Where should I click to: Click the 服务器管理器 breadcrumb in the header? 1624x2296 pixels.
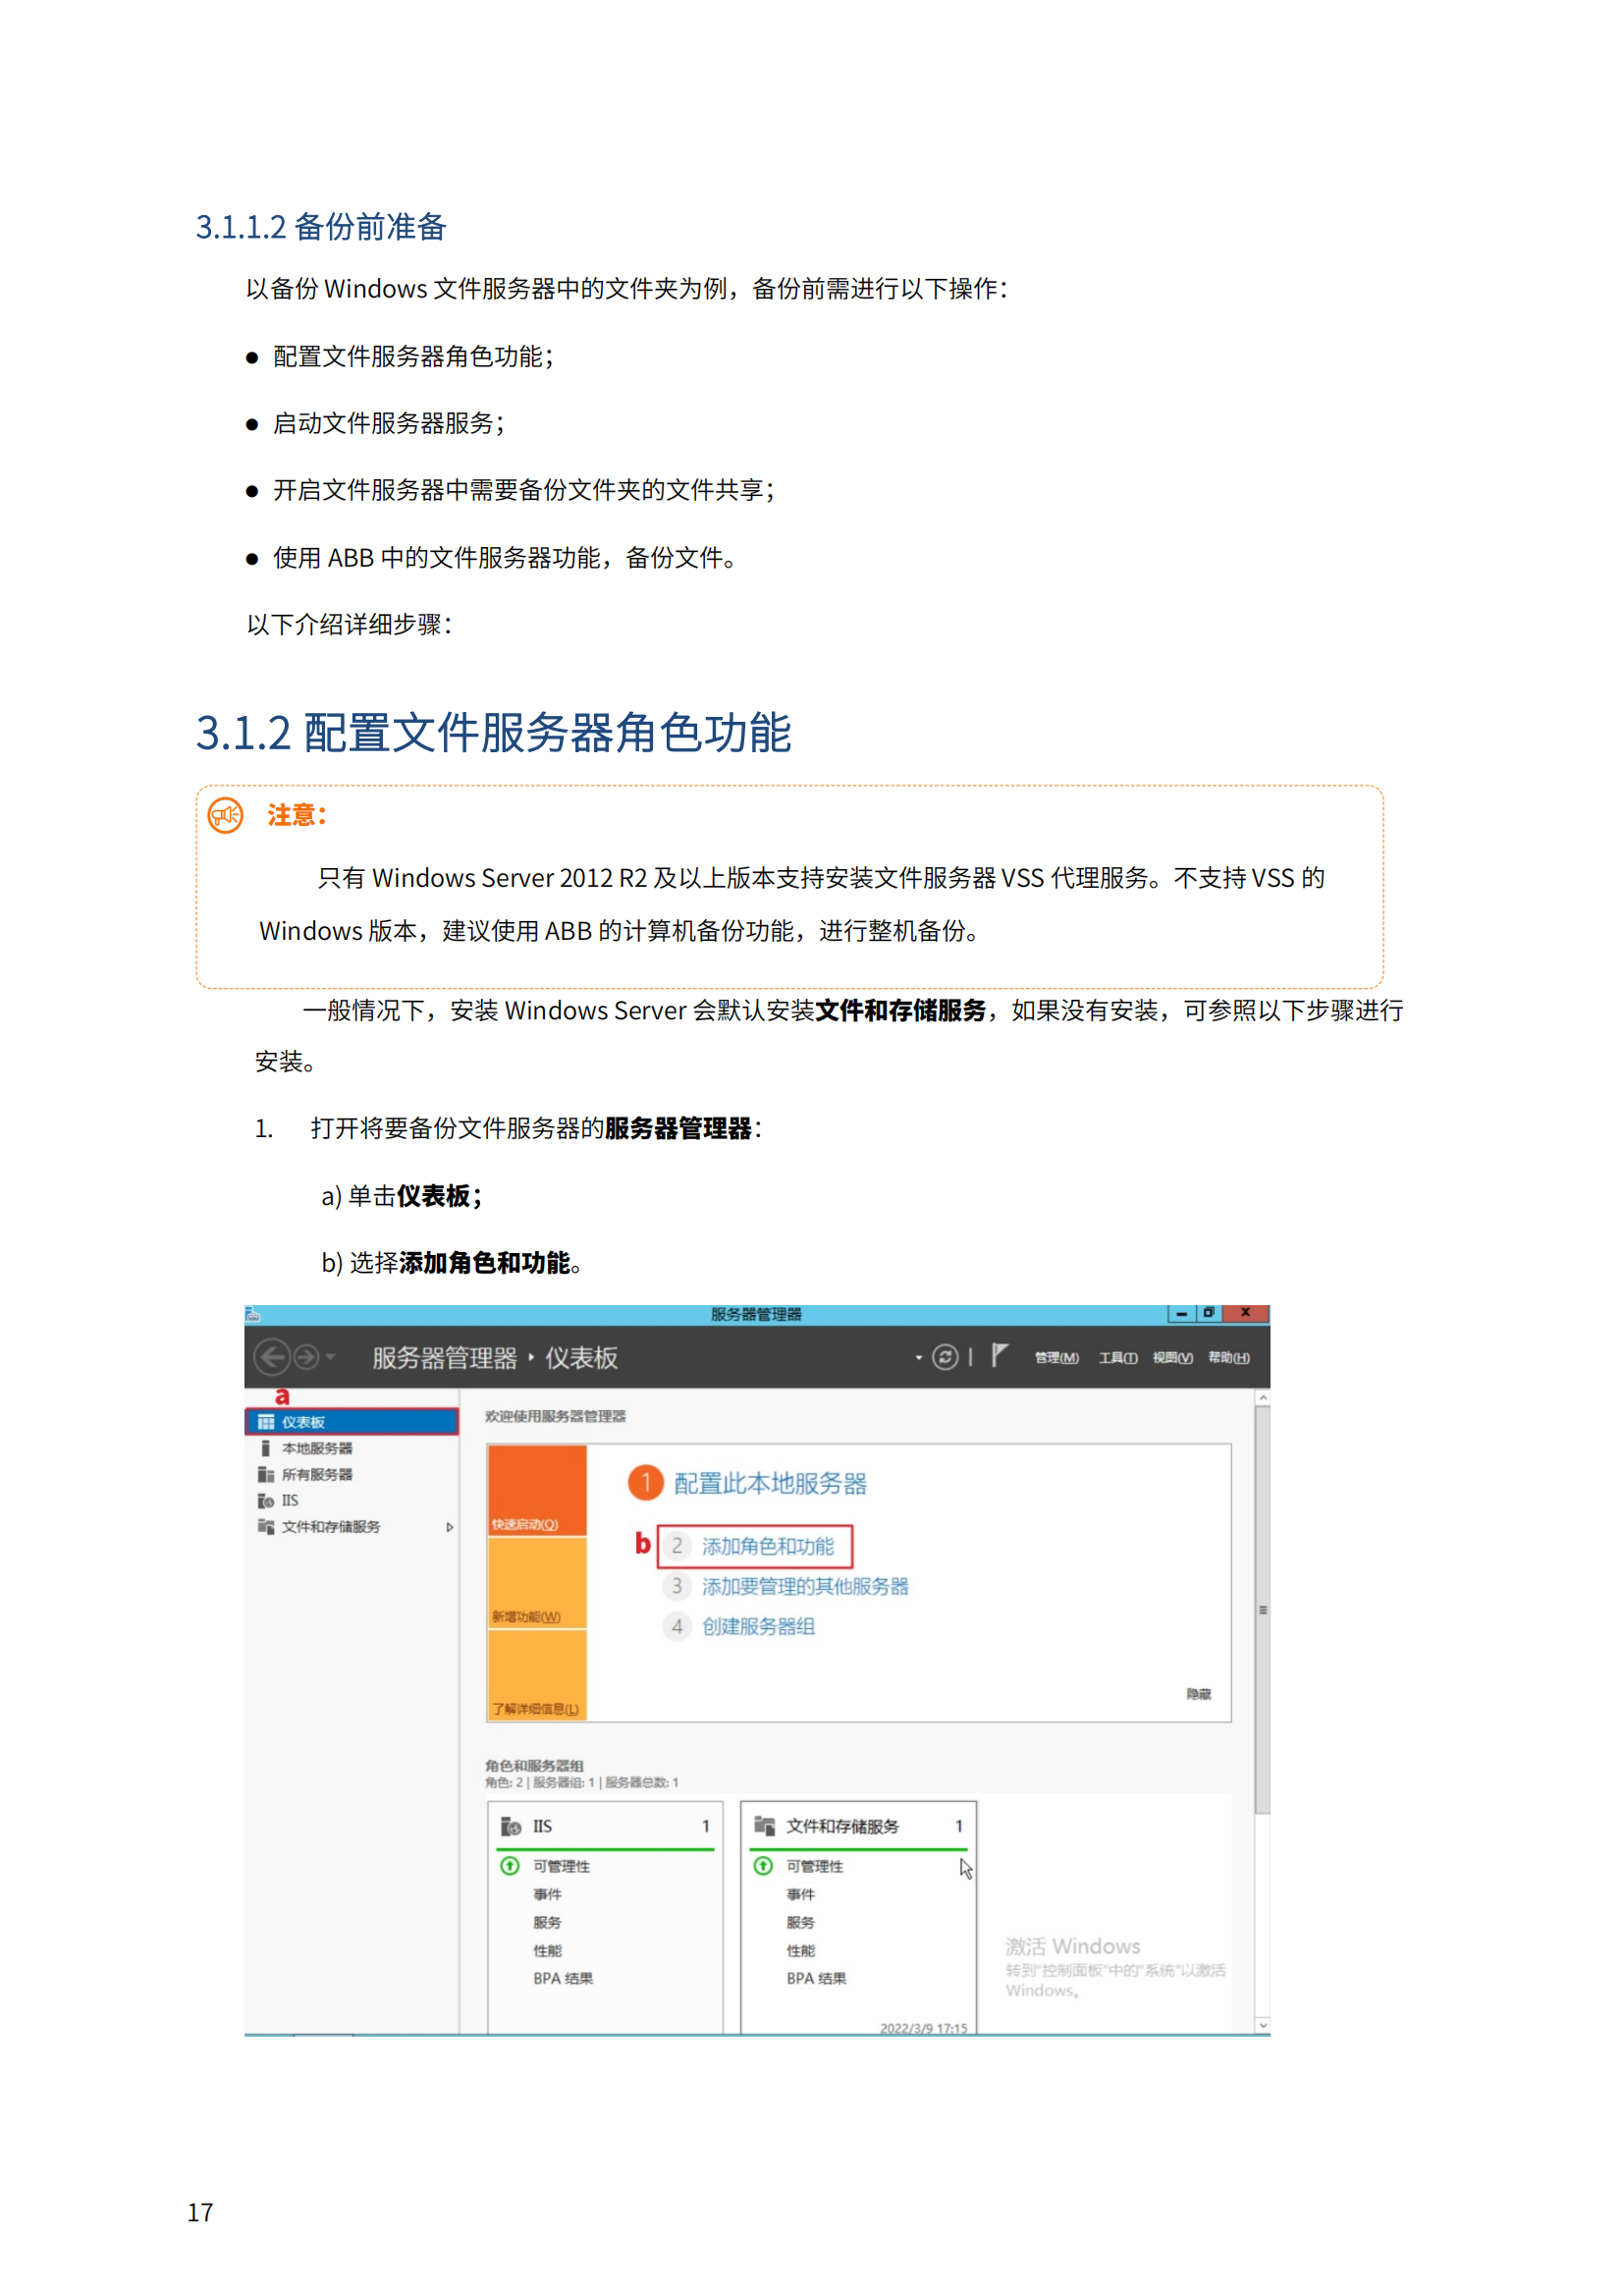[444, 1357]
